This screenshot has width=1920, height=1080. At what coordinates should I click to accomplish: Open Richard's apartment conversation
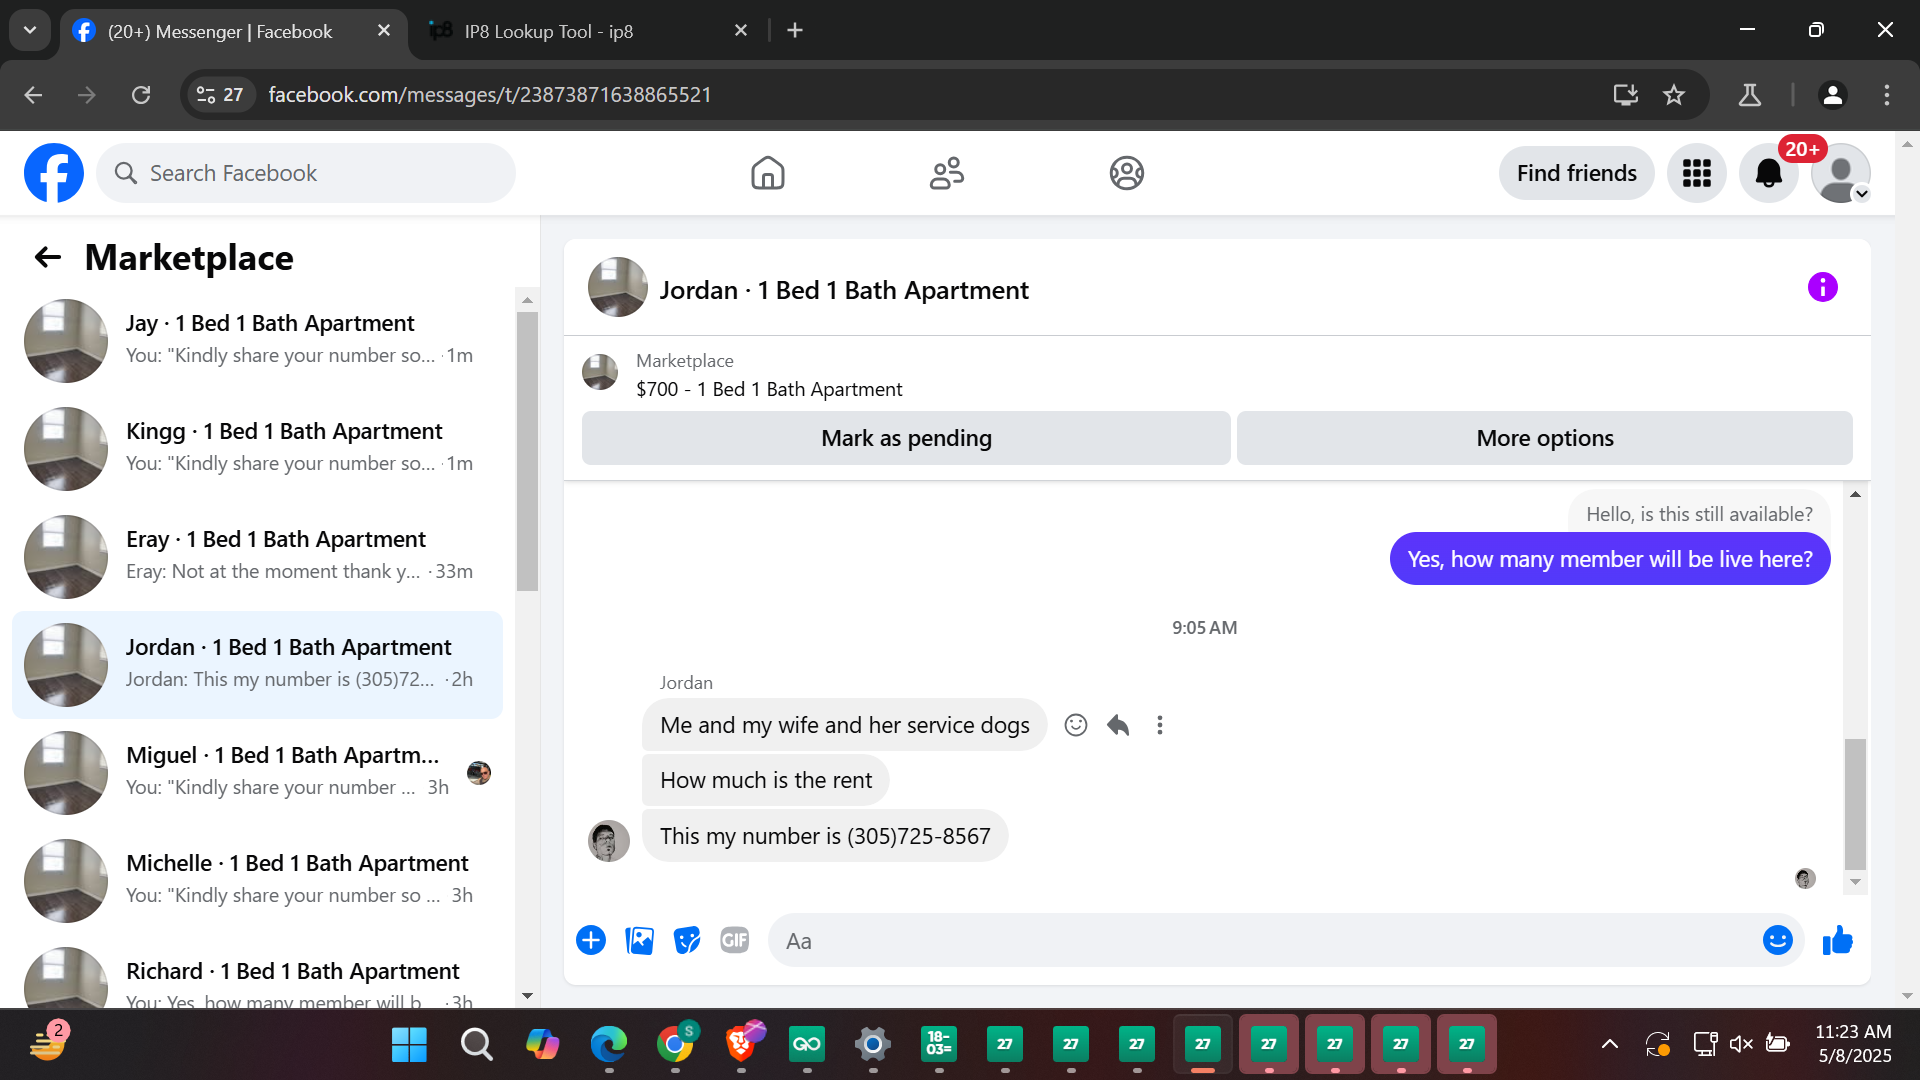[257, 973]
